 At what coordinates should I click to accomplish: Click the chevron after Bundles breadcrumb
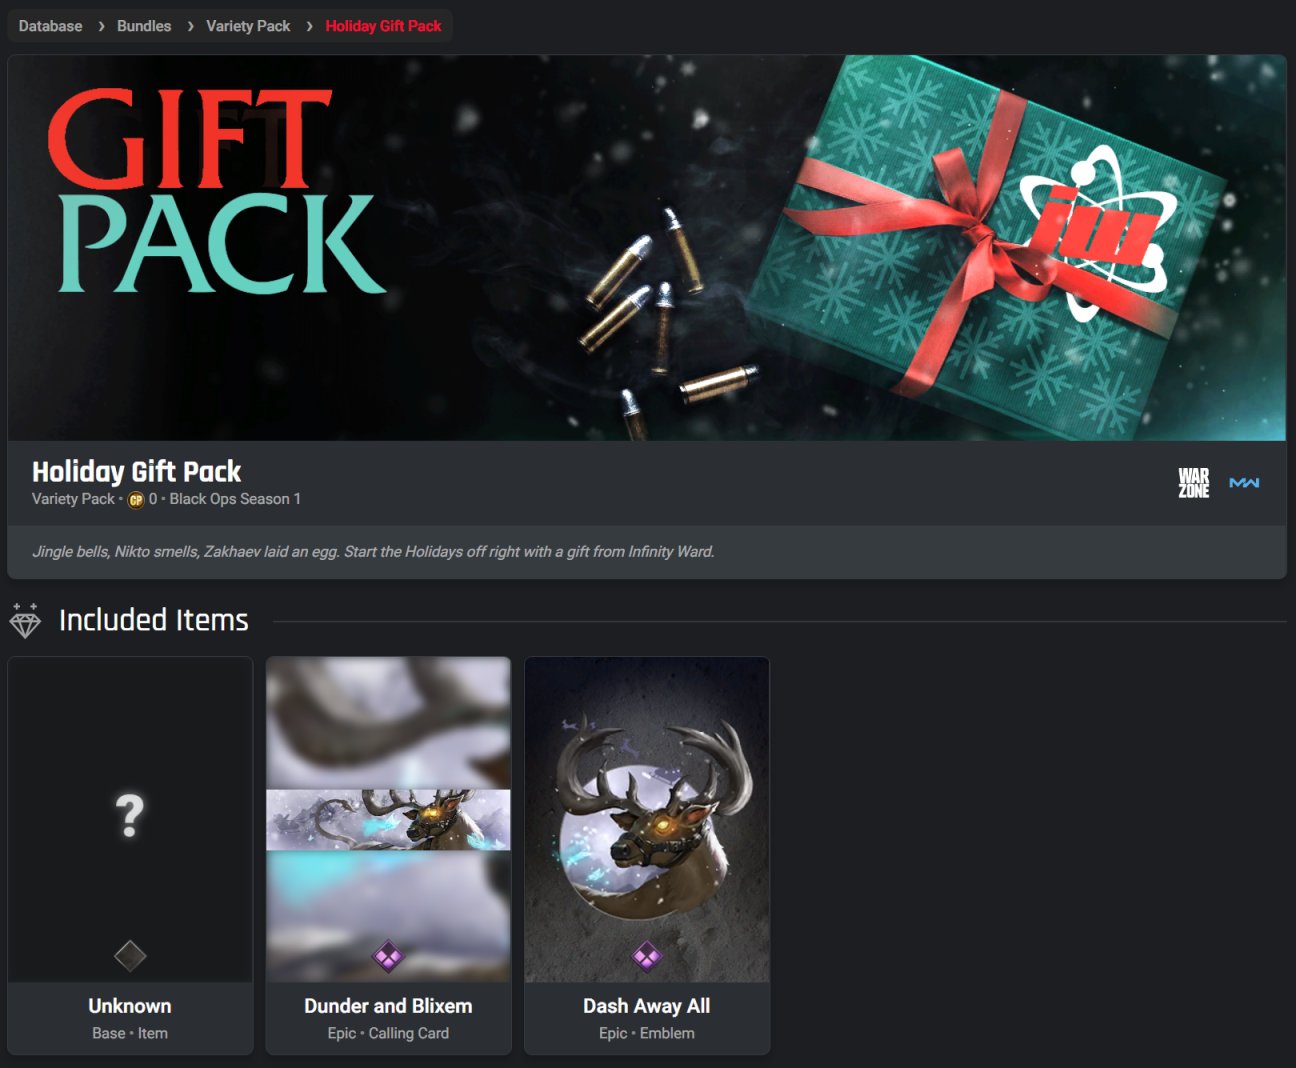click(190, 26)
